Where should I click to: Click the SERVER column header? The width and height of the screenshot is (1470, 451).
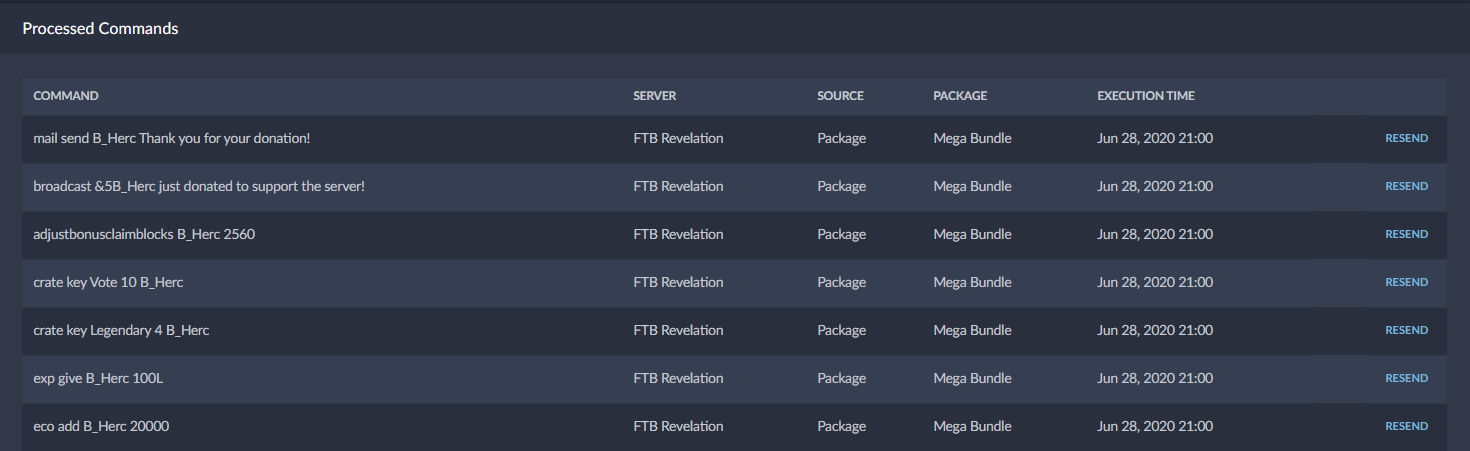(654, 96)
